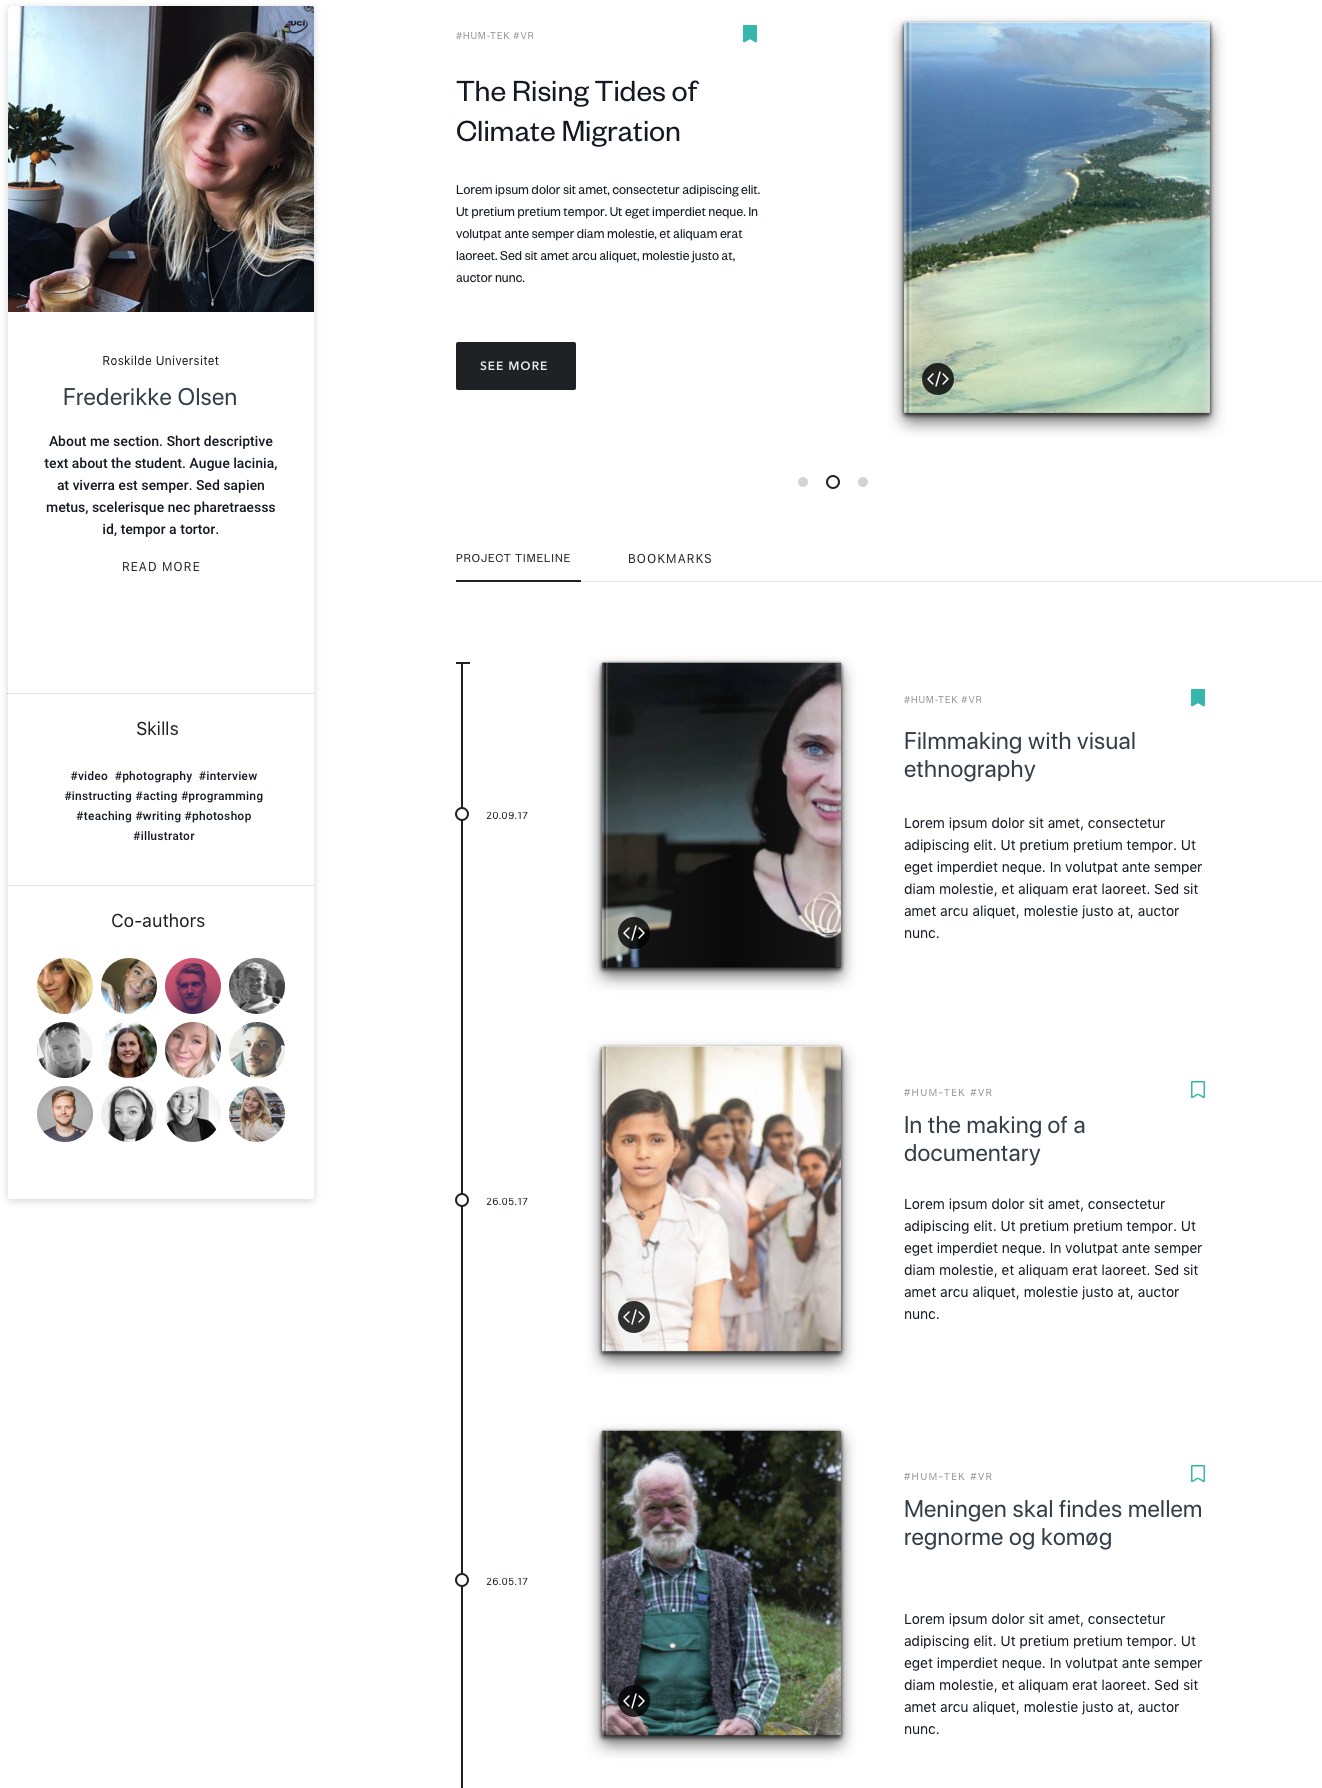Image resolution: width=1322 pixels, height=1788 pixels.
Task: Click #HUM-TEK #VR tags above Meningen title
Action: tap(948, 1477)
